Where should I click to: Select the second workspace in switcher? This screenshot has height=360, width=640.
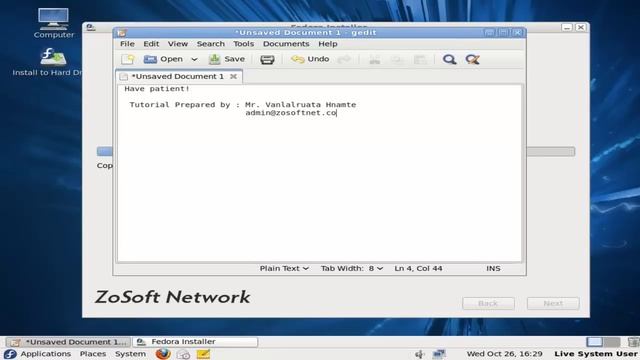612,342
